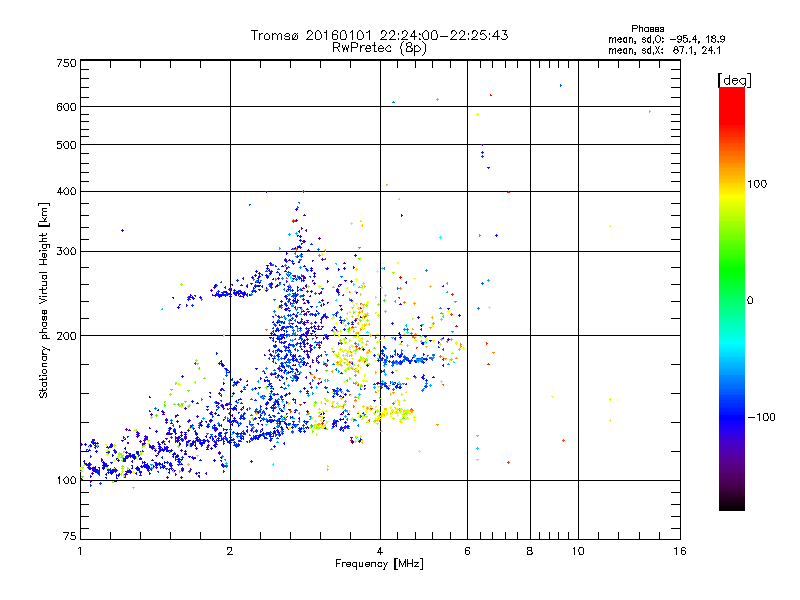Click the phase colorbar gradient
This screenshot has width=800, height=600.
(732, 298)
